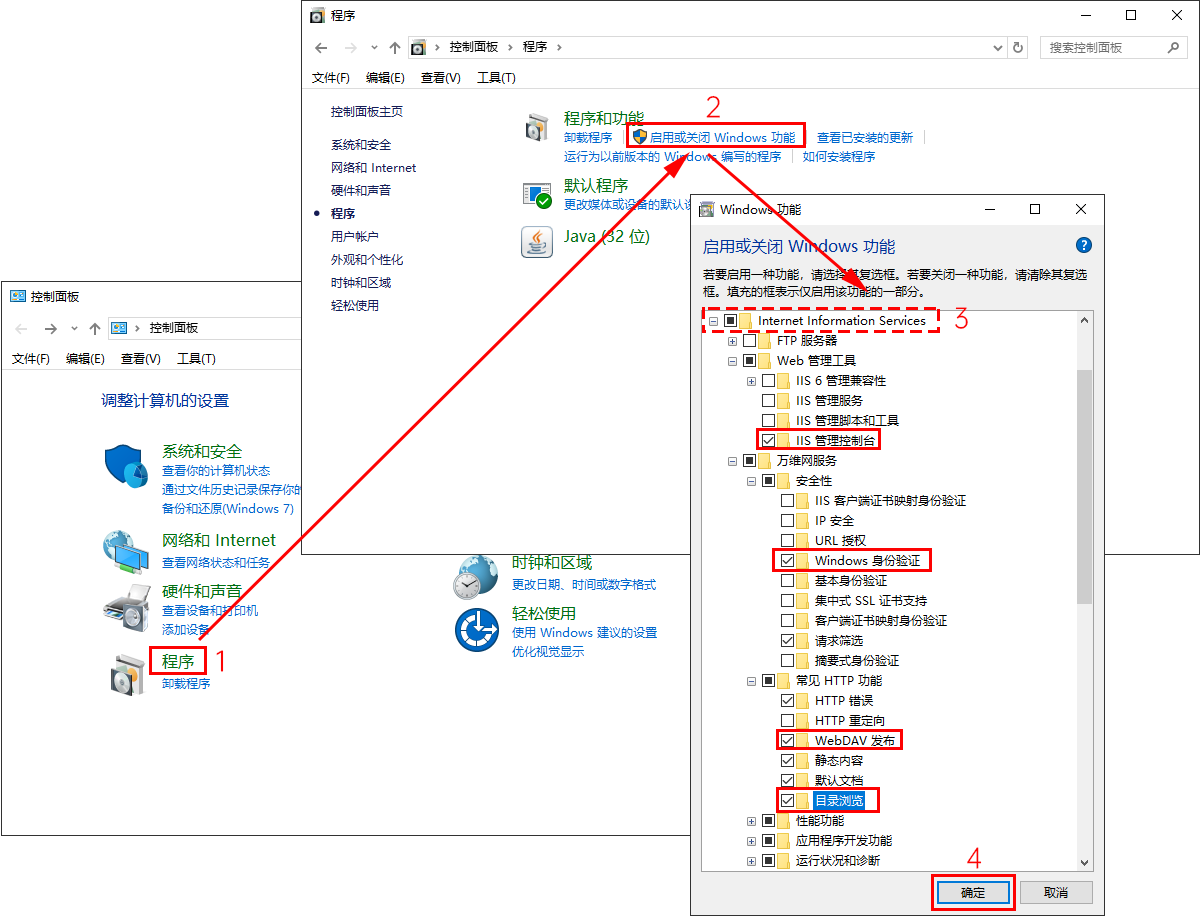
Task: Uncheck the IIS 管理控制台 checkbox
Action: tap(768, 441)
